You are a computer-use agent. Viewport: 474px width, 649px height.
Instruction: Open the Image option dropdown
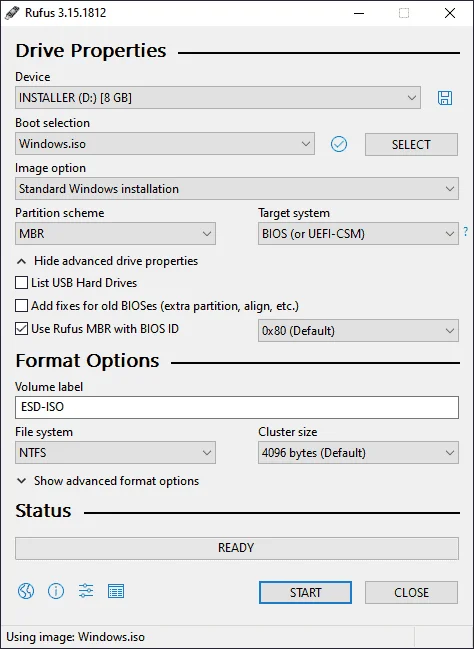237,188
